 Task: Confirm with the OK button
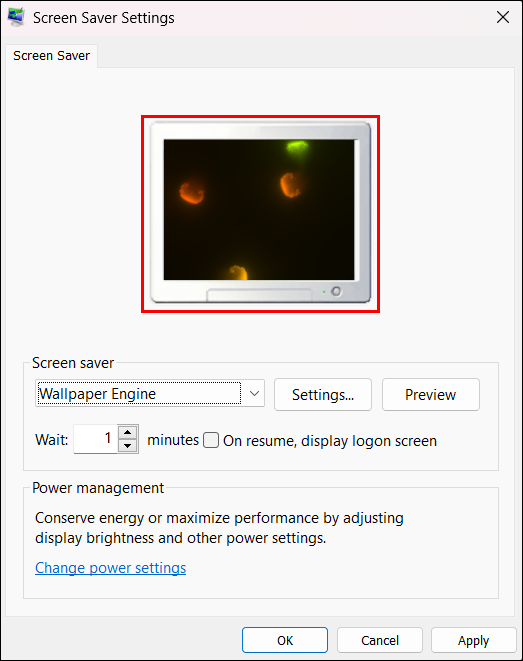click(x=285, y=640)
